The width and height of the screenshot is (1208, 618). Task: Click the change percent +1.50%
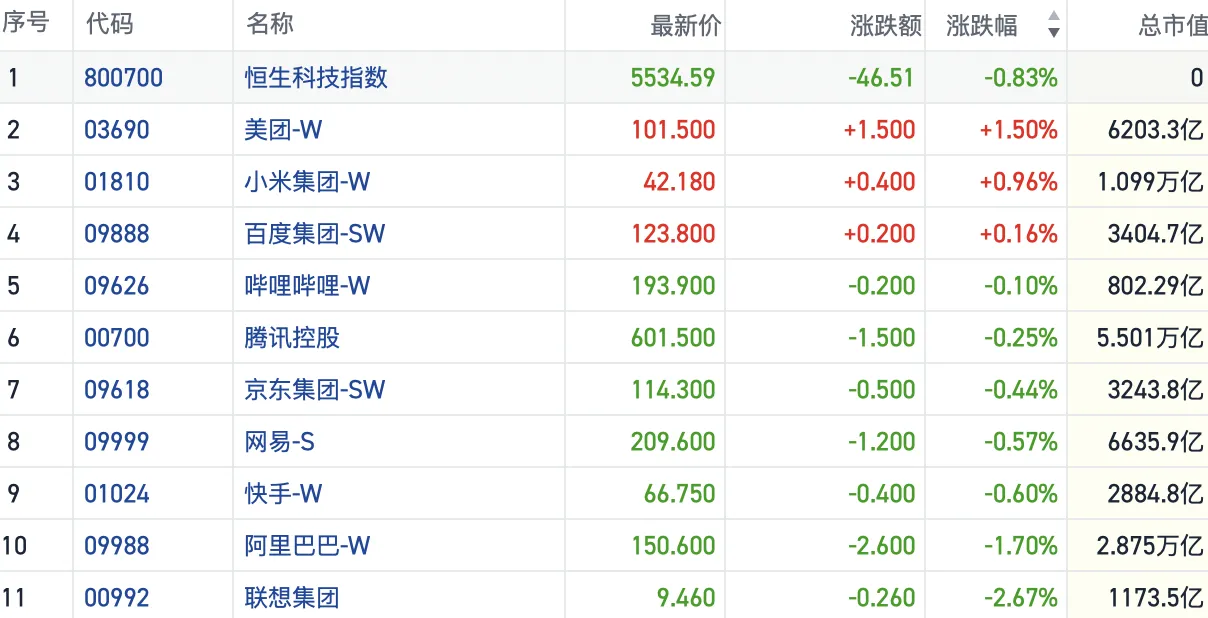tap(1018, 129)
